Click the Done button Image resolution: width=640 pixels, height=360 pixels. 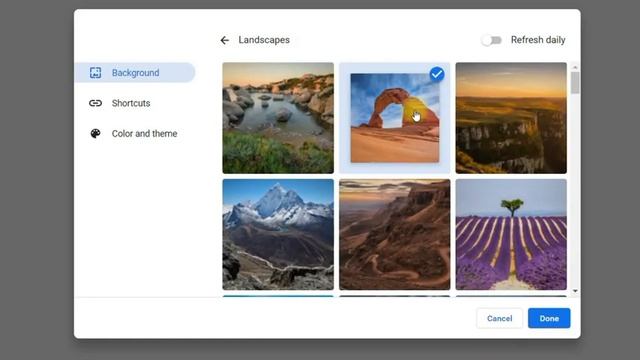point(549,318)
